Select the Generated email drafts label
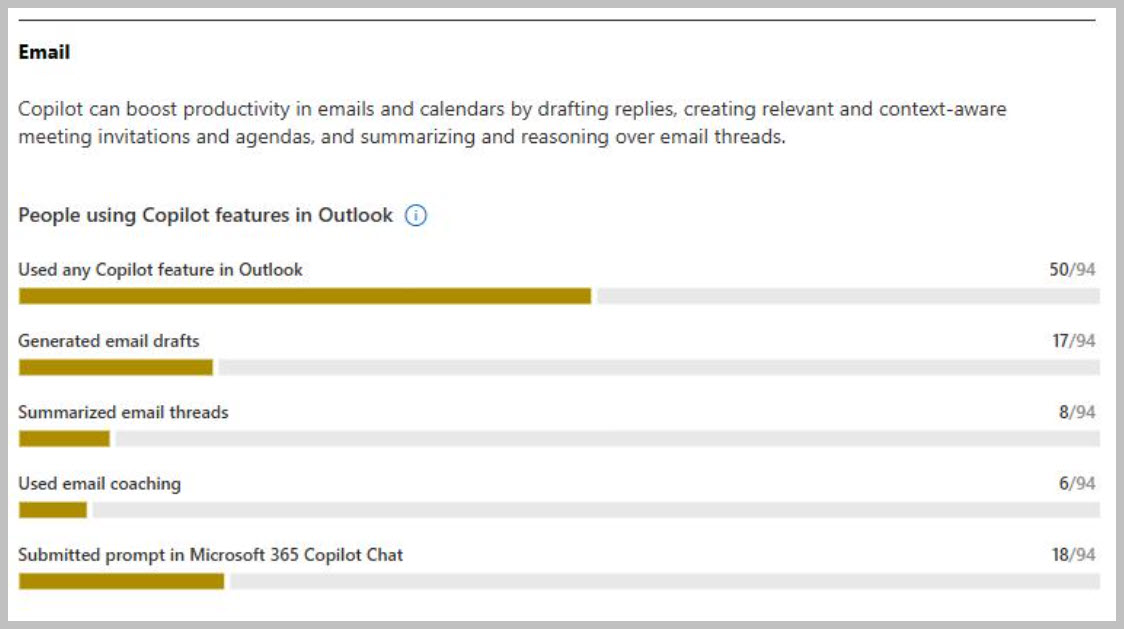The image size is (1124, 629). 108,341
